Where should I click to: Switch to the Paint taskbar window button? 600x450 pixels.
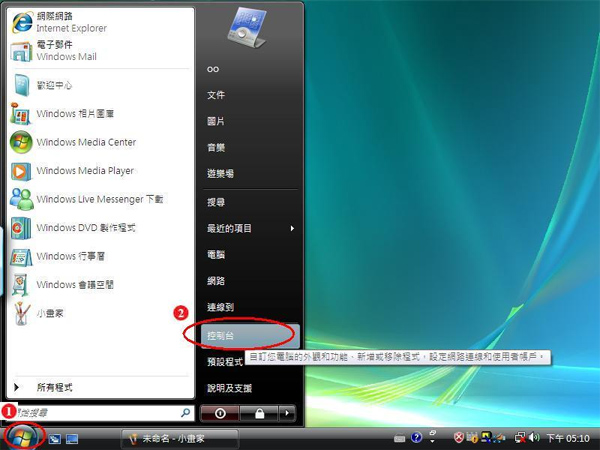point(180,438)
